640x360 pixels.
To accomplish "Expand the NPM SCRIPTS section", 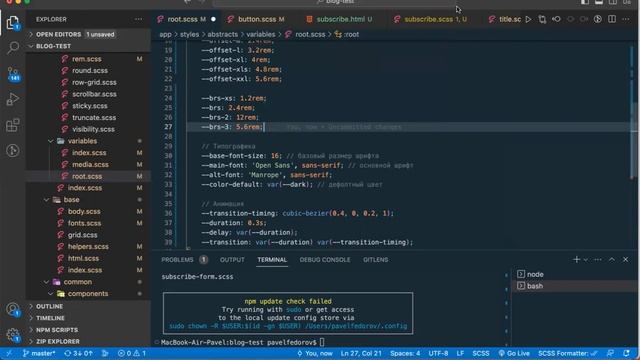I will [x=57, y=330].
